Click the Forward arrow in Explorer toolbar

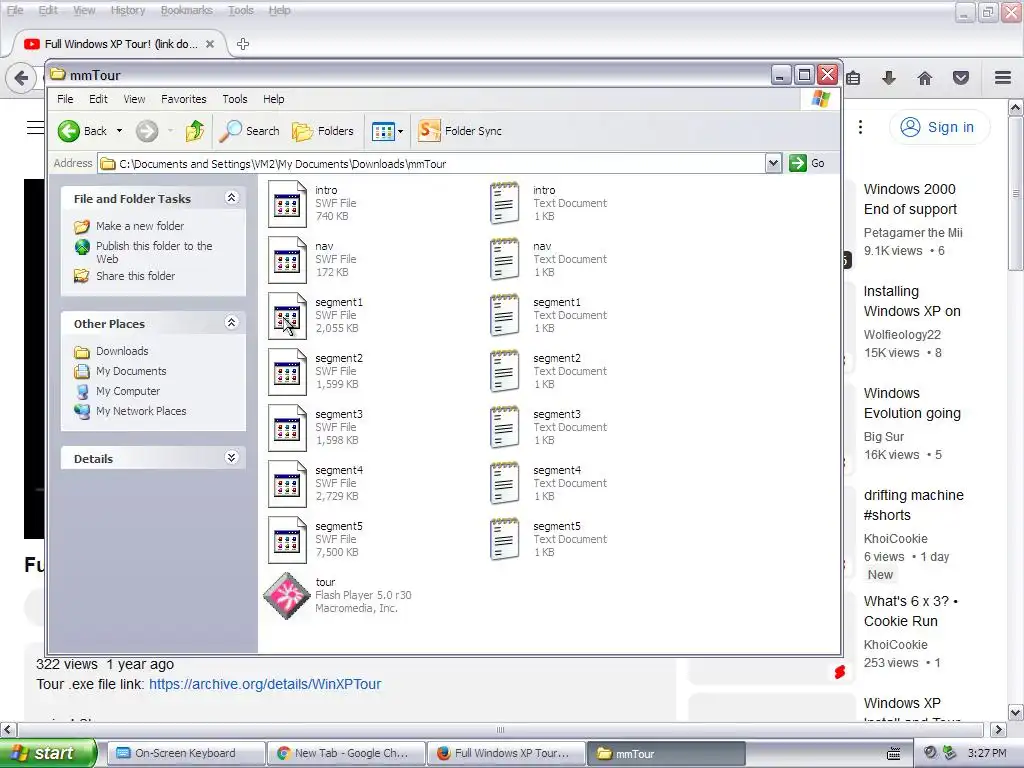[147, 131]
